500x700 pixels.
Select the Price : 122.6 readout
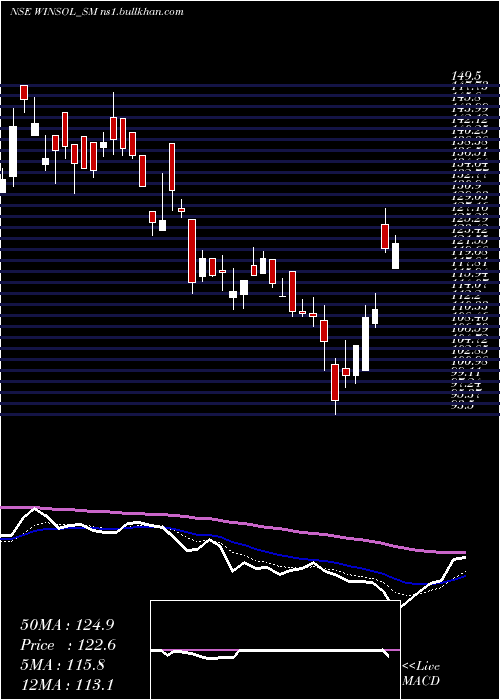pos(69,645)
